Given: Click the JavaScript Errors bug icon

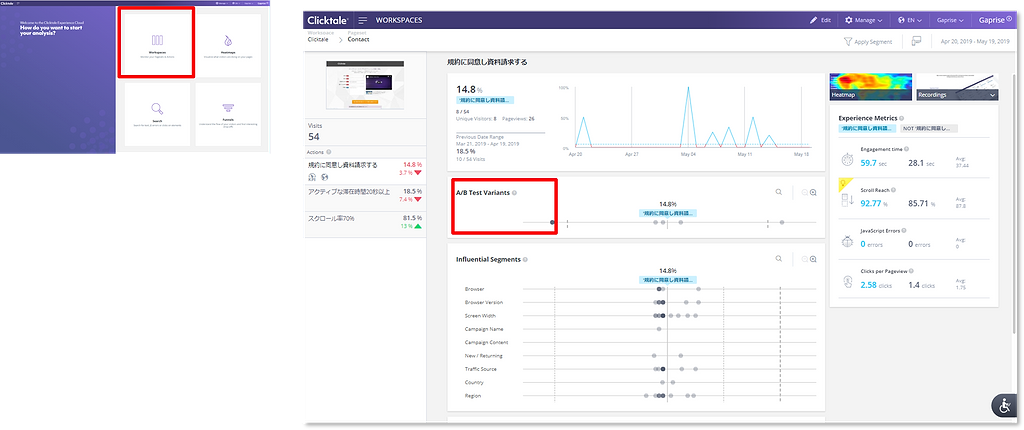Looking at the screenshot, I should point(848,242).
